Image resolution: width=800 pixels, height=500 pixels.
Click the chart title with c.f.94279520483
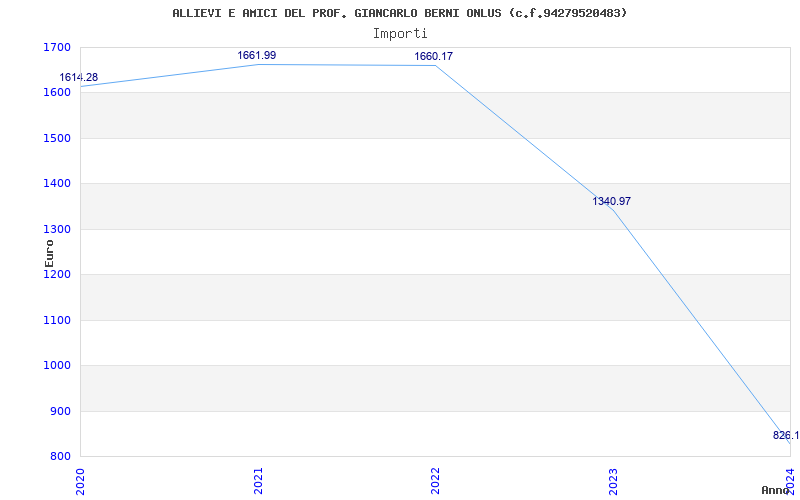(399, 13)
